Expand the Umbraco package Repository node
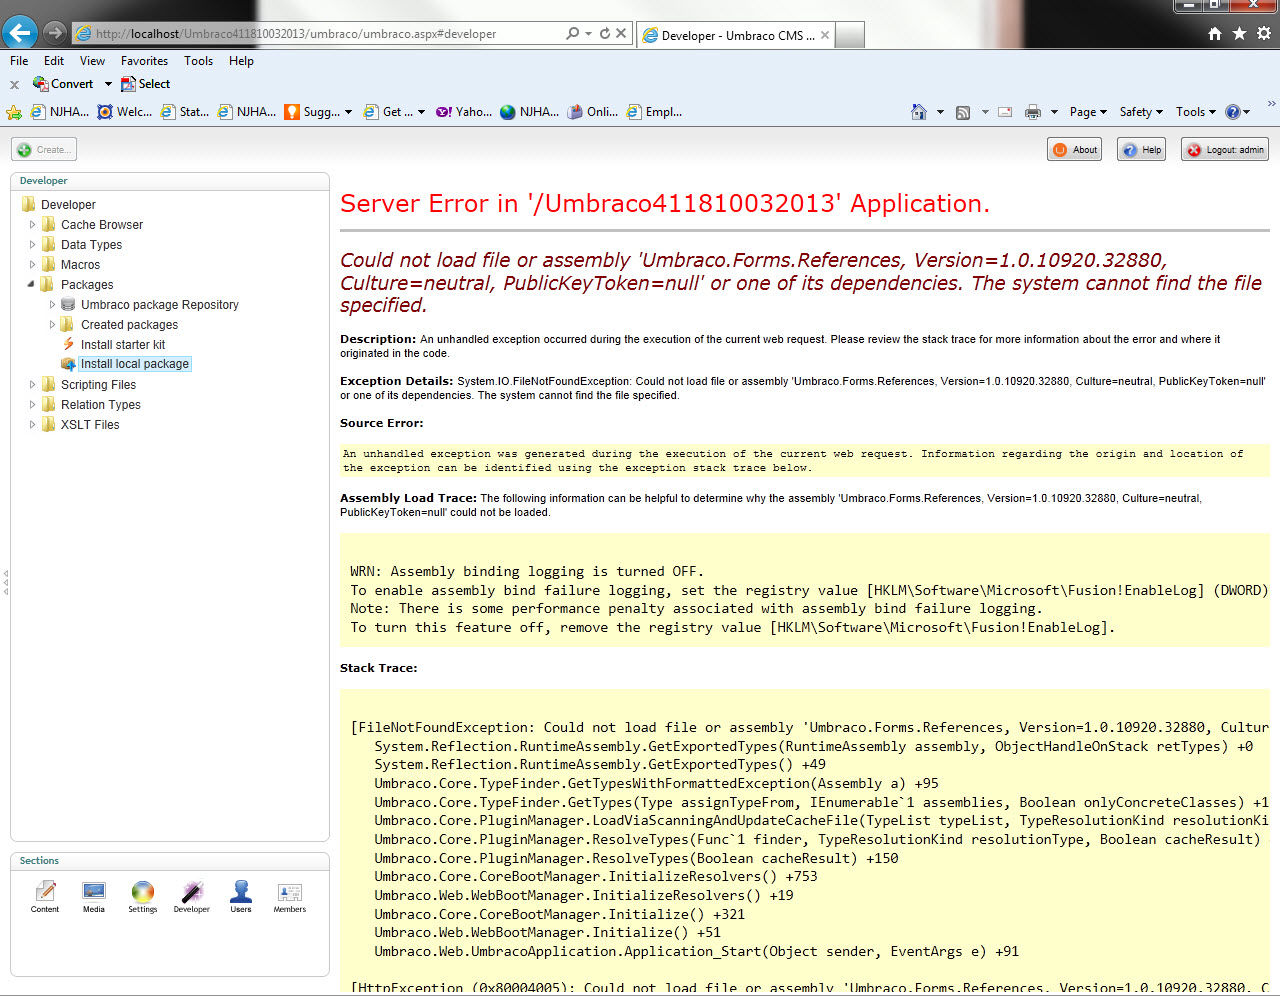 click(x=52, y=305)
